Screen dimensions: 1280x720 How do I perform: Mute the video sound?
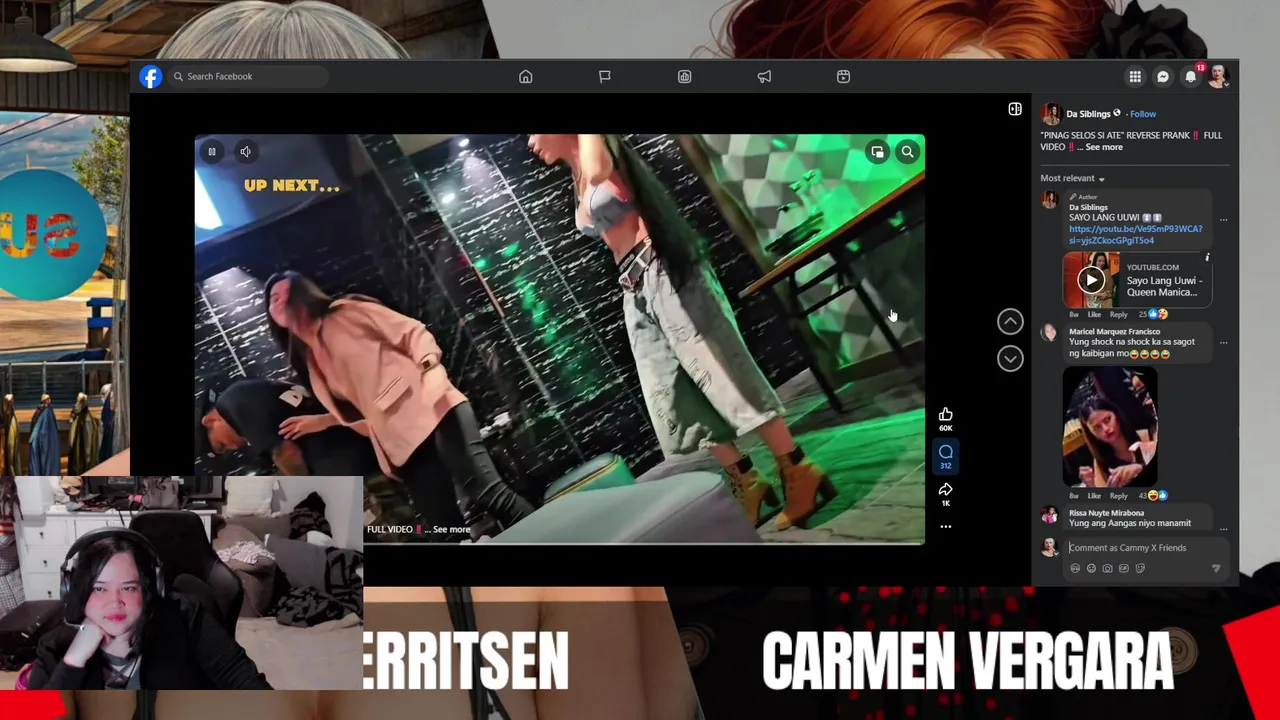(x=245, y=152)
